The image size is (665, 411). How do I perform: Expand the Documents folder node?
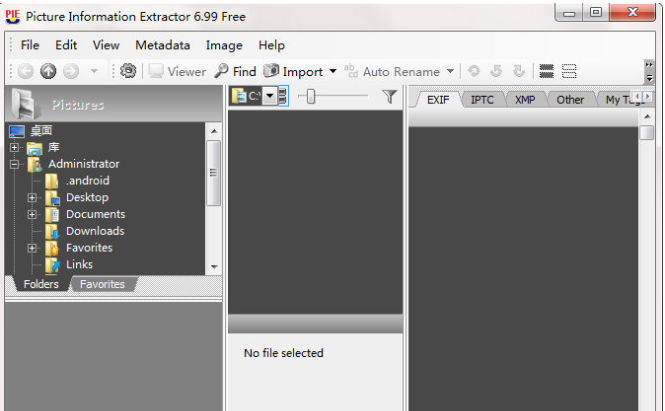(x=32, y=215)
